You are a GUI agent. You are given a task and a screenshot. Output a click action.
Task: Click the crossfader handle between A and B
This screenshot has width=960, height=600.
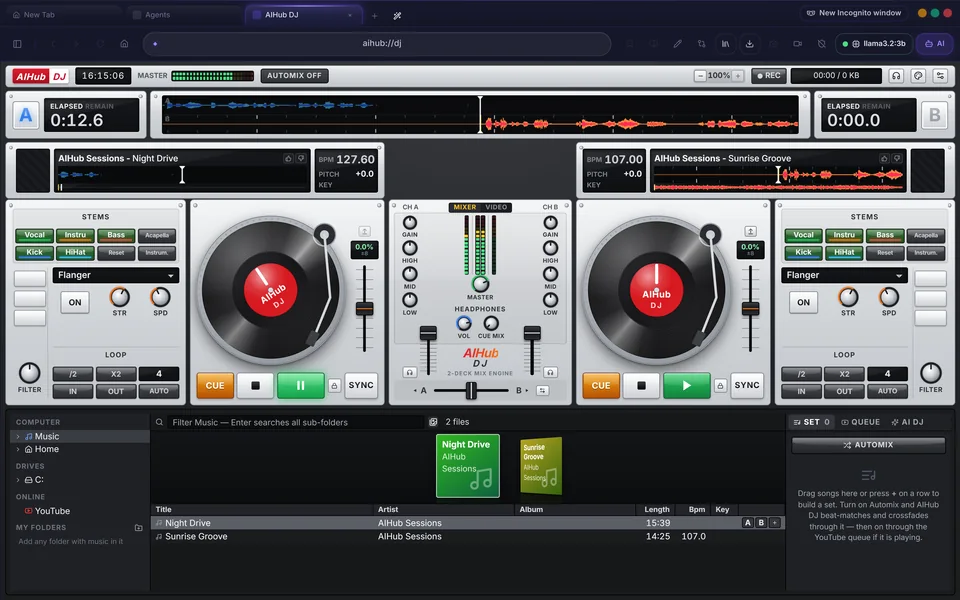click(x=471, y=390)
